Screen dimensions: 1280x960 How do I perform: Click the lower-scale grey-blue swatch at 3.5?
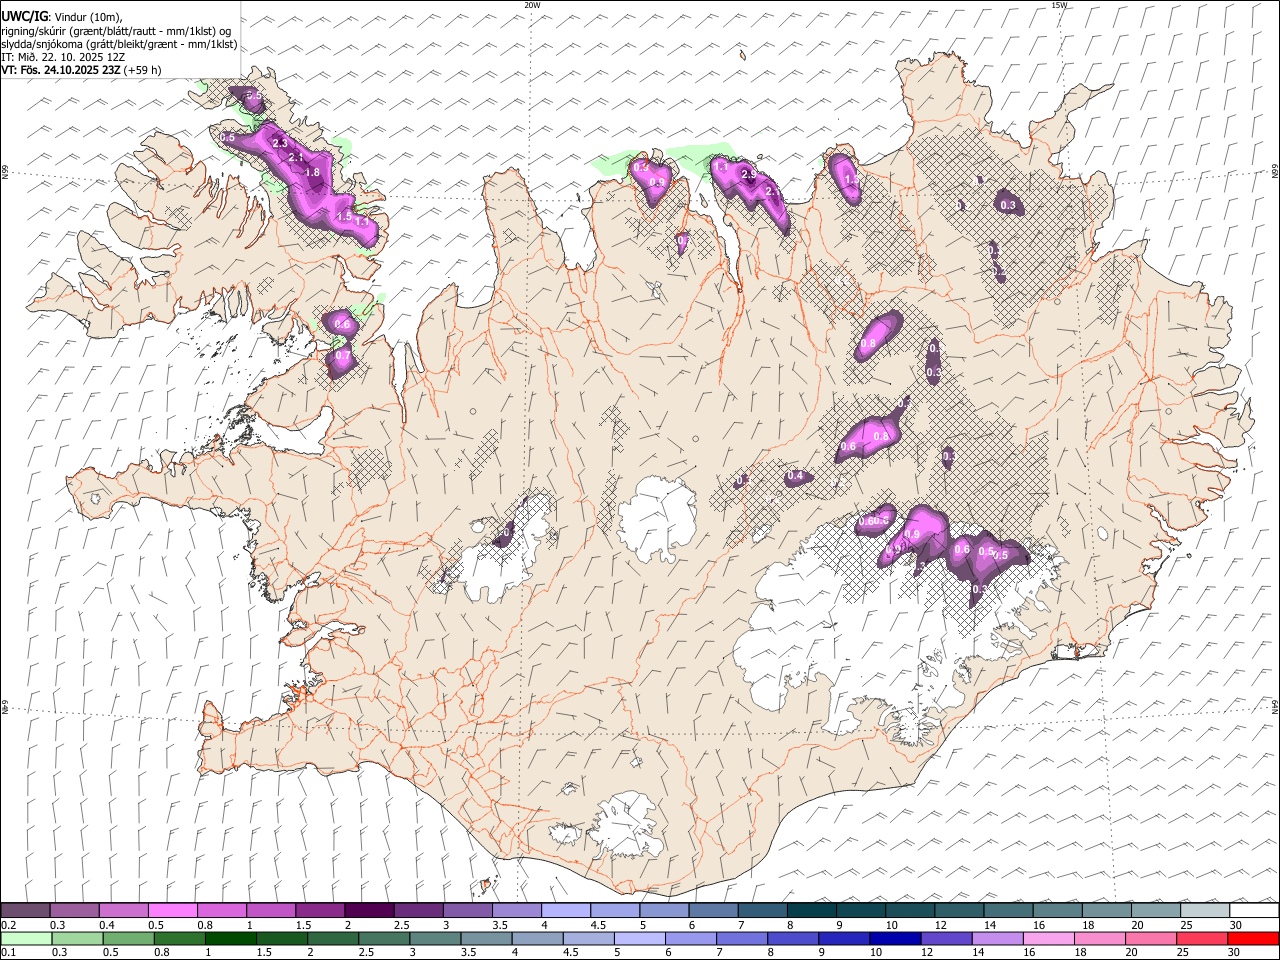click(486, 939)
